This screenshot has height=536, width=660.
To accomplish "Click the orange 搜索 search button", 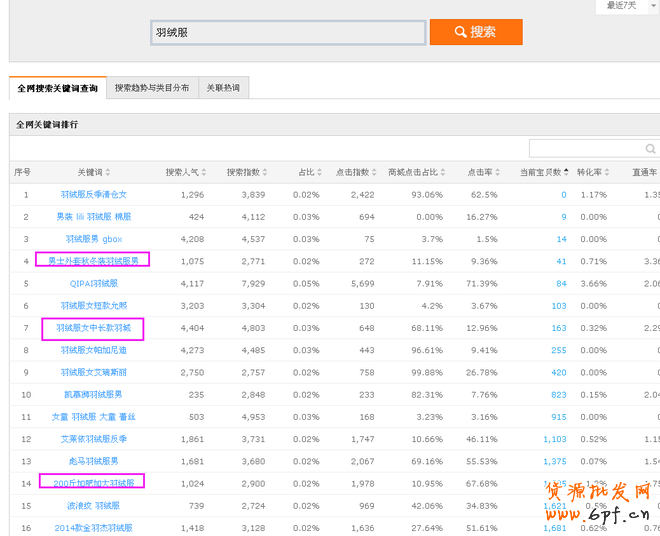I will point(476,32).
